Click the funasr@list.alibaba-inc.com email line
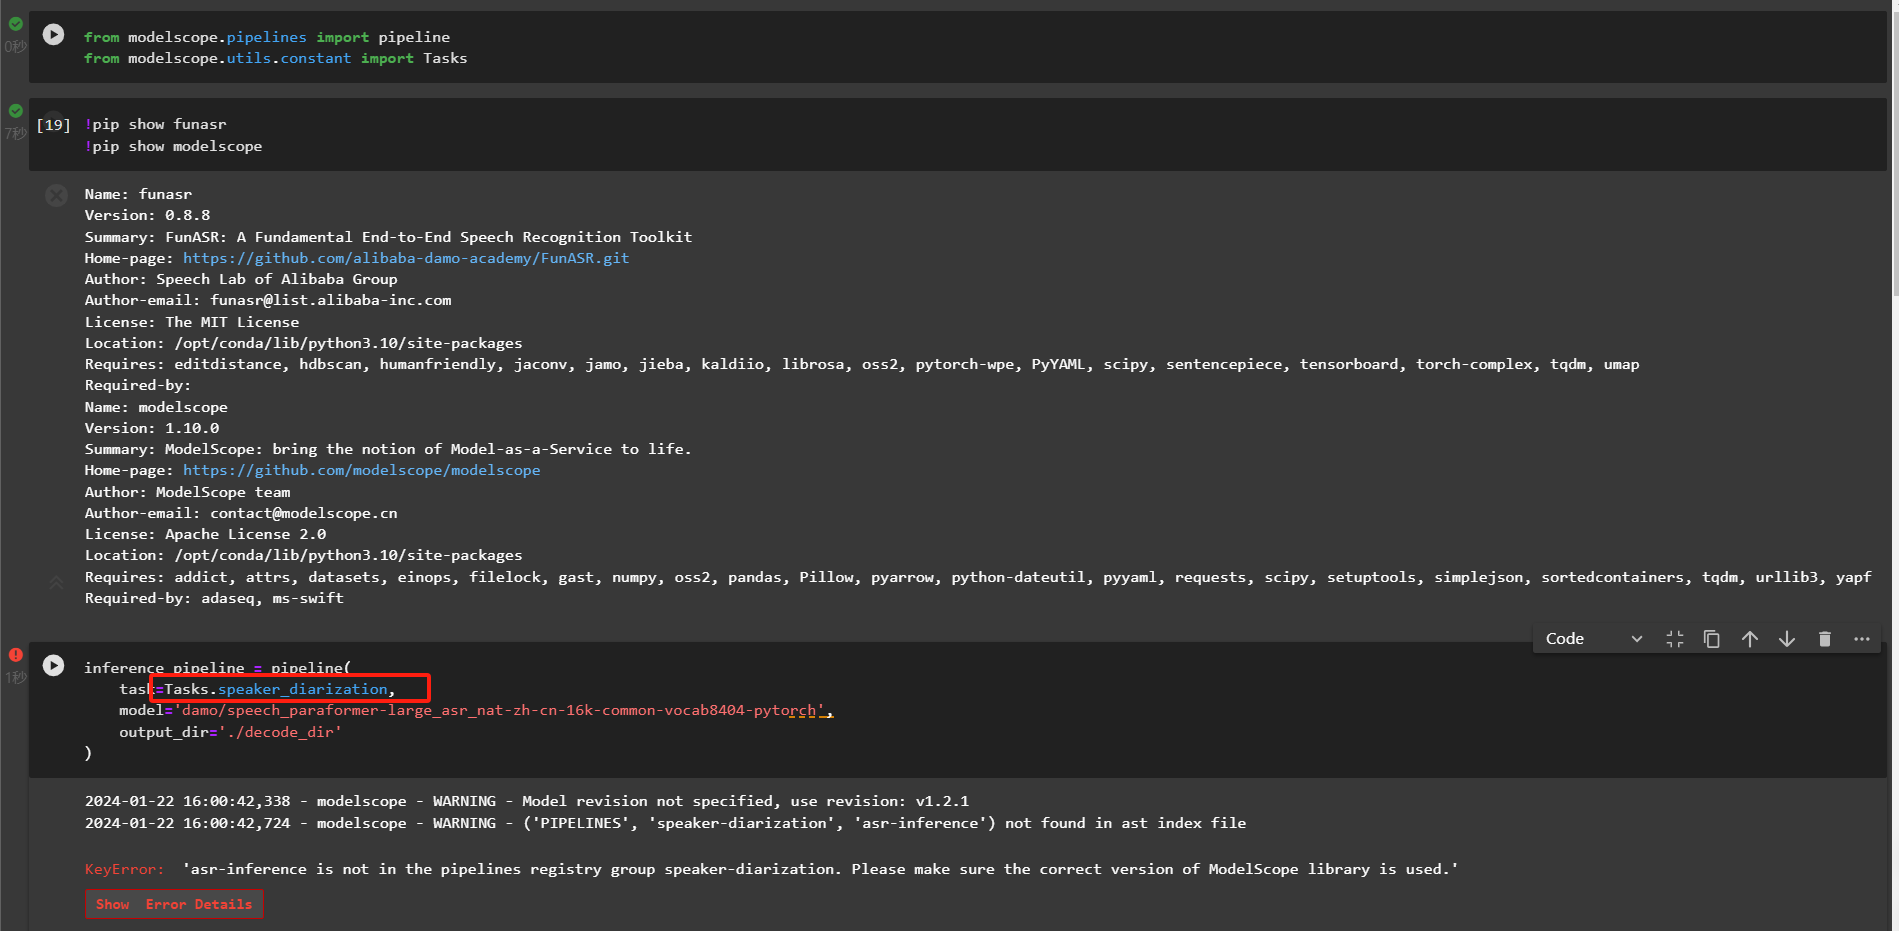 tap(268, 300)
